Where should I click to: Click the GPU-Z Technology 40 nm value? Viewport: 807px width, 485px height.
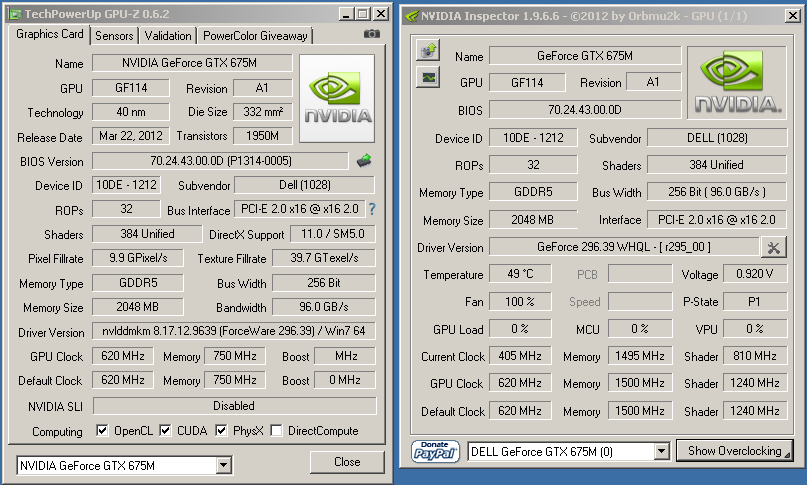coord(131,112)
